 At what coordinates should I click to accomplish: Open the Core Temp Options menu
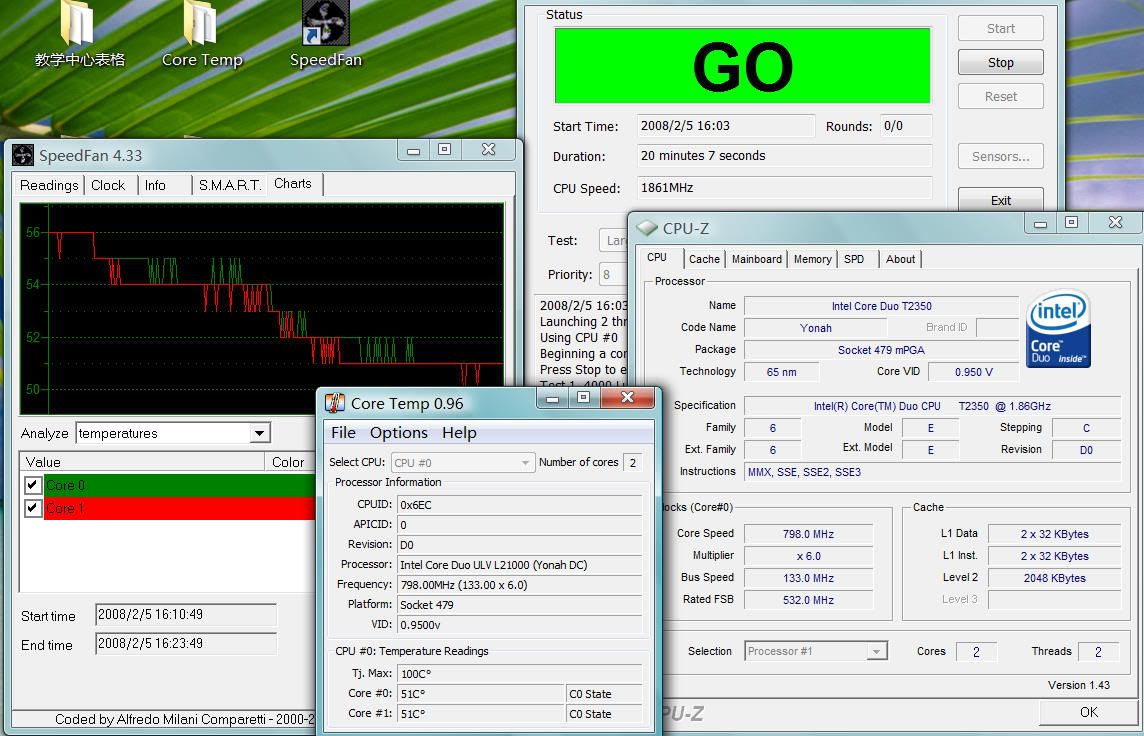(398, 433)
